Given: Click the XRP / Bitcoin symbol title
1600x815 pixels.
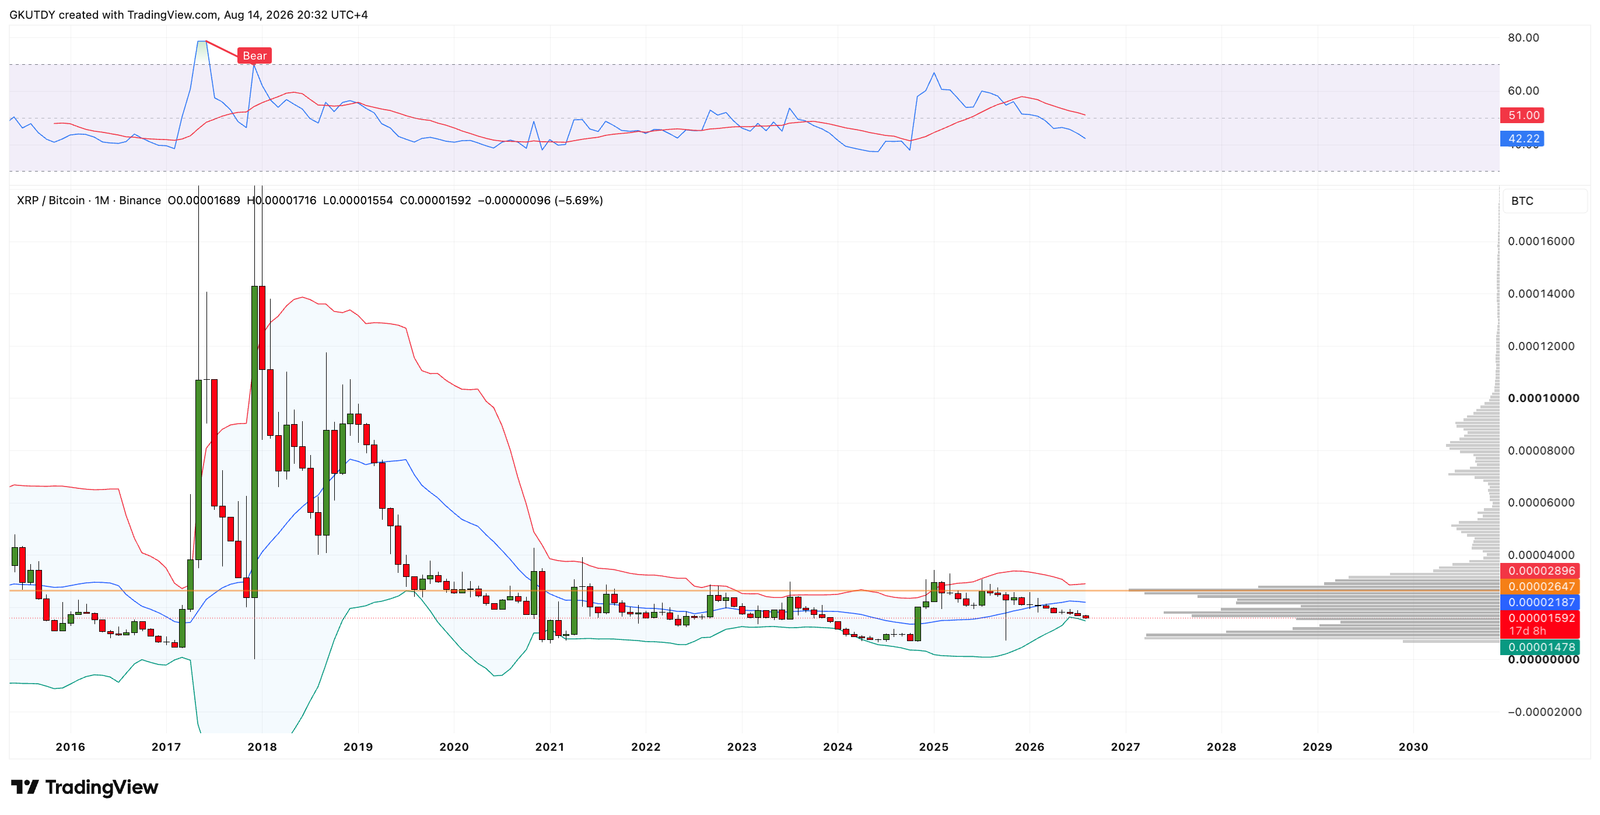Looking at the screenshot, I should point(51,201).
